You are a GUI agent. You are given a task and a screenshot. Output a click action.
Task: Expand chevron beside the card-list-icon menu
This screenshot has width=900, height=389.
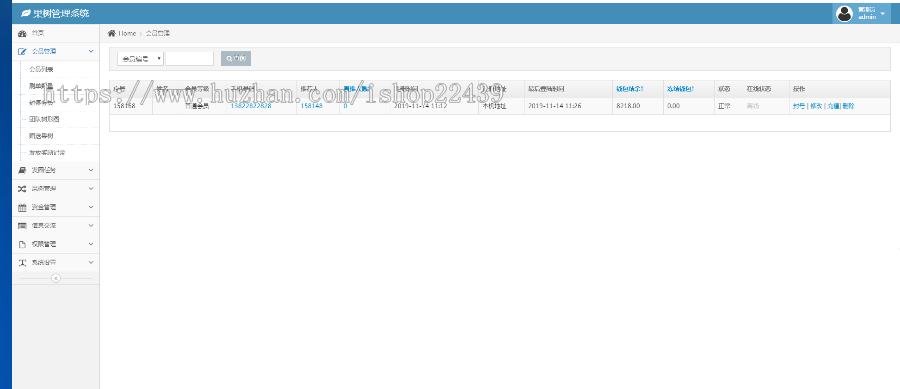click(91, 225)
